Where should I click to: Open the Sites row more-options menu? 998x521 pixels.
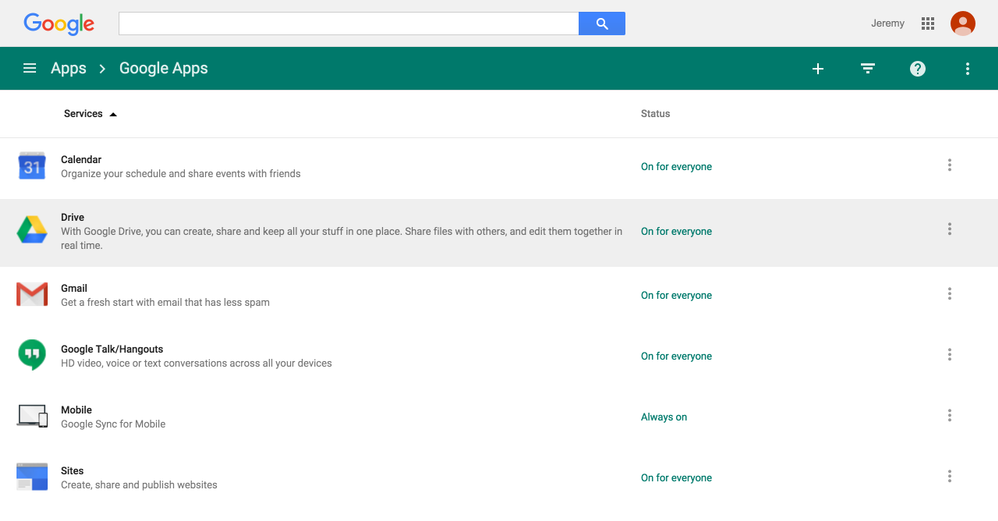949,476
